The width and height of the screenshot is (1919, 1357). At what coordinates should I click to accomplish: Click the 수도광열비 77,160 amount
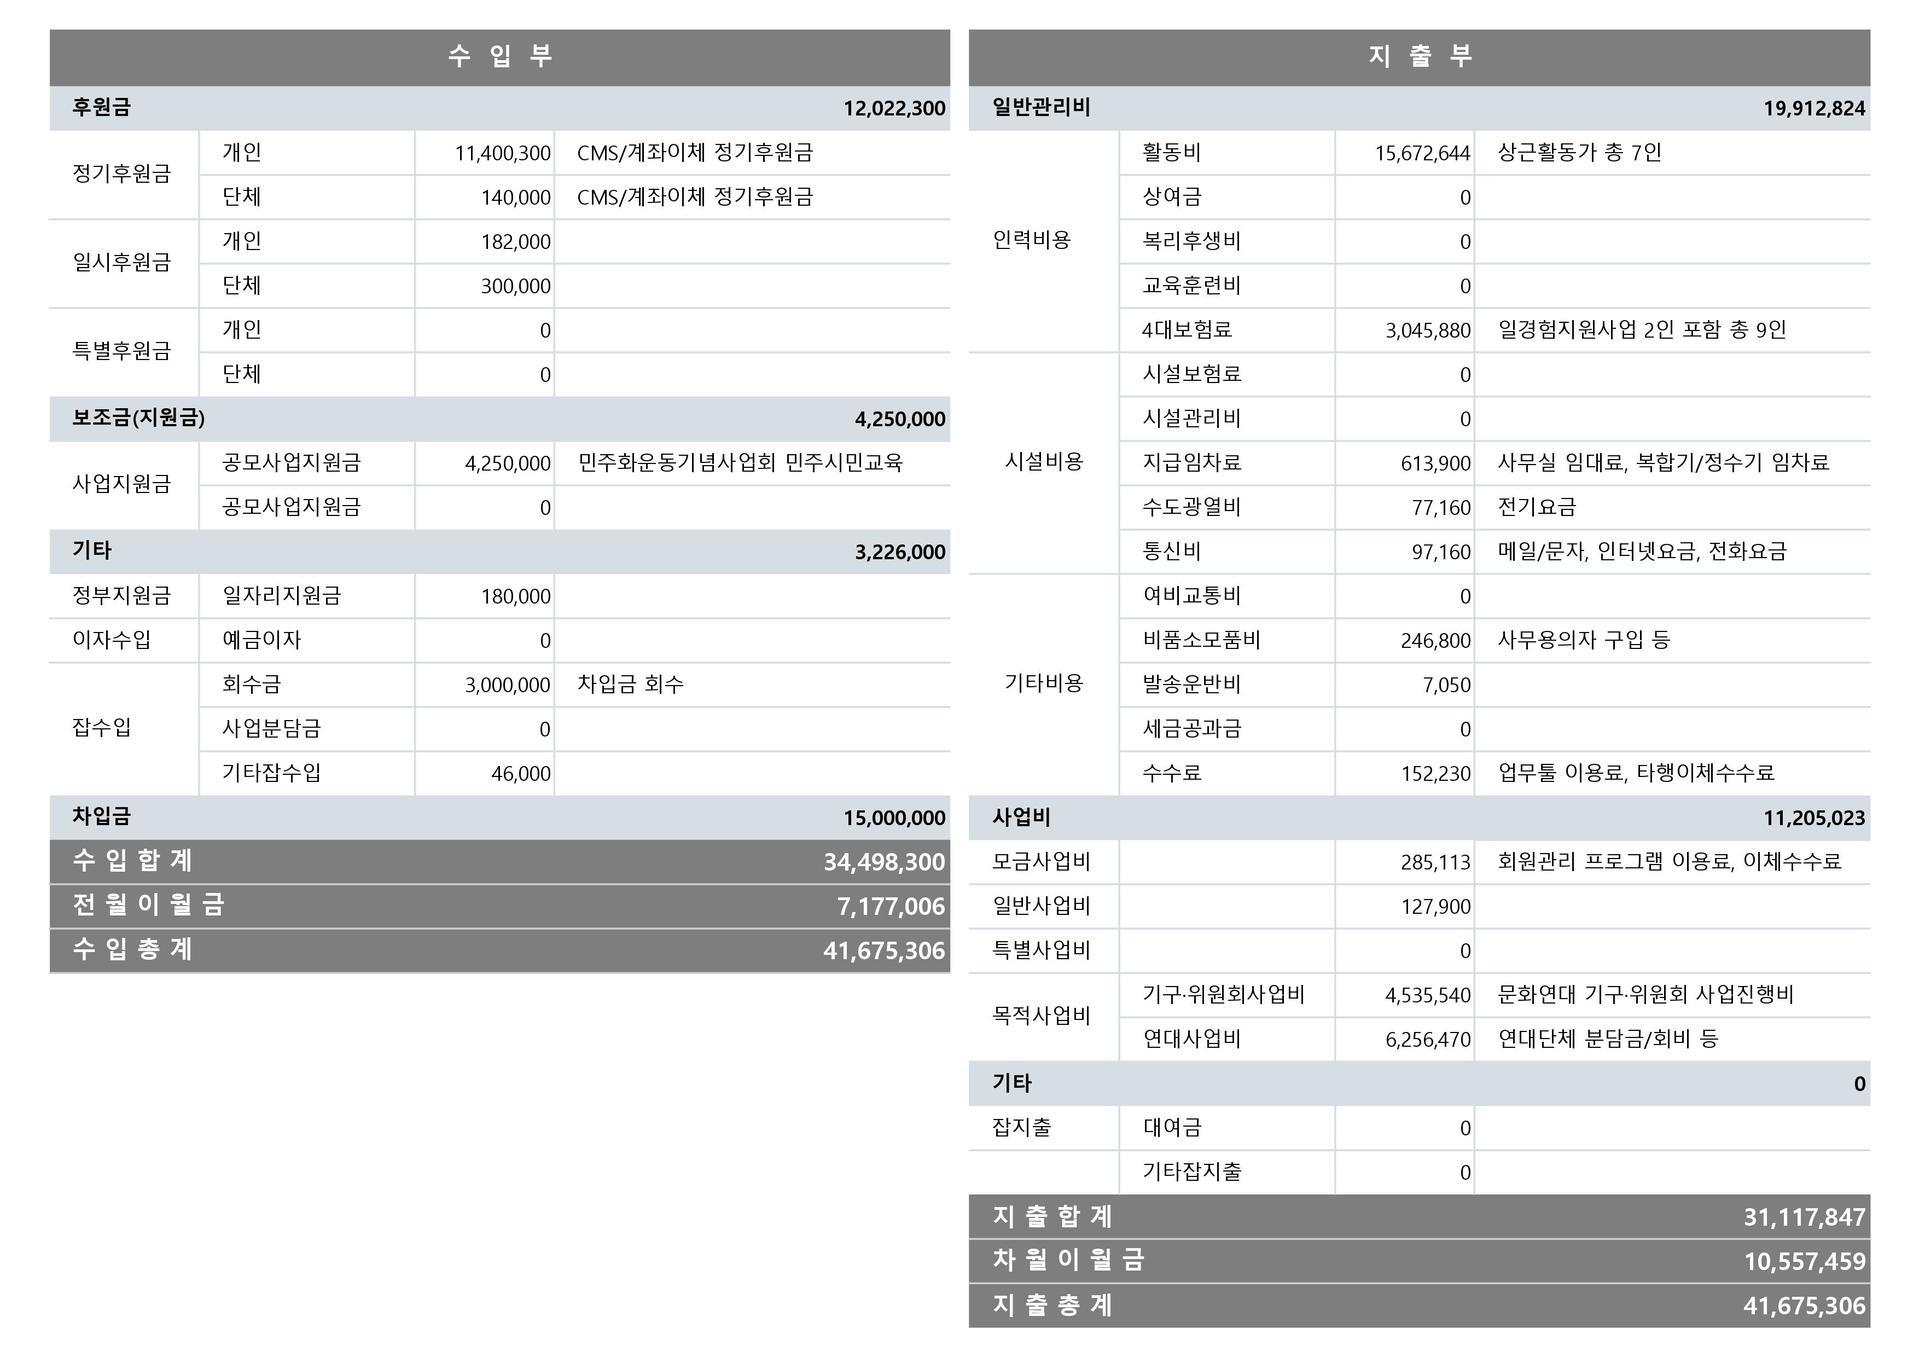(1441, 507)
